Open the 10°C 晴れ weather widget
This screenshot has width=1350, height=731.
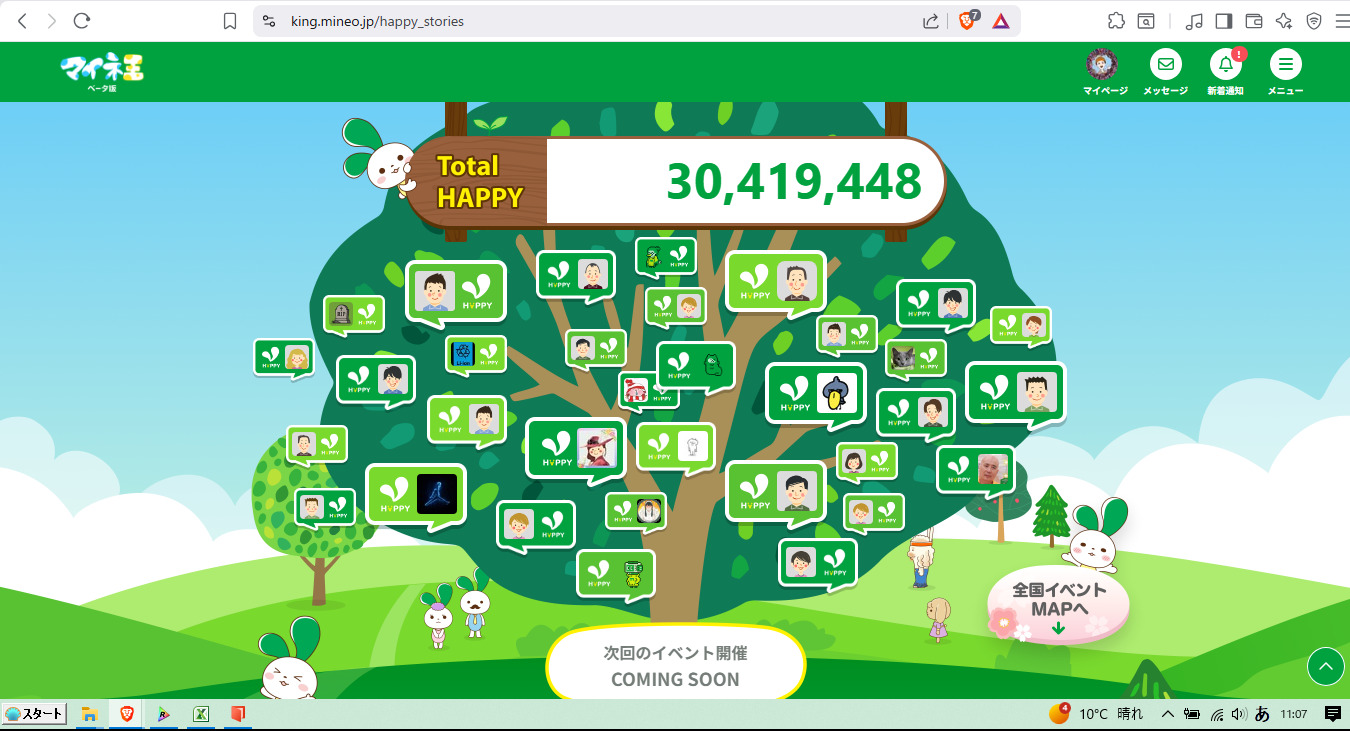tap(1097, 714)
